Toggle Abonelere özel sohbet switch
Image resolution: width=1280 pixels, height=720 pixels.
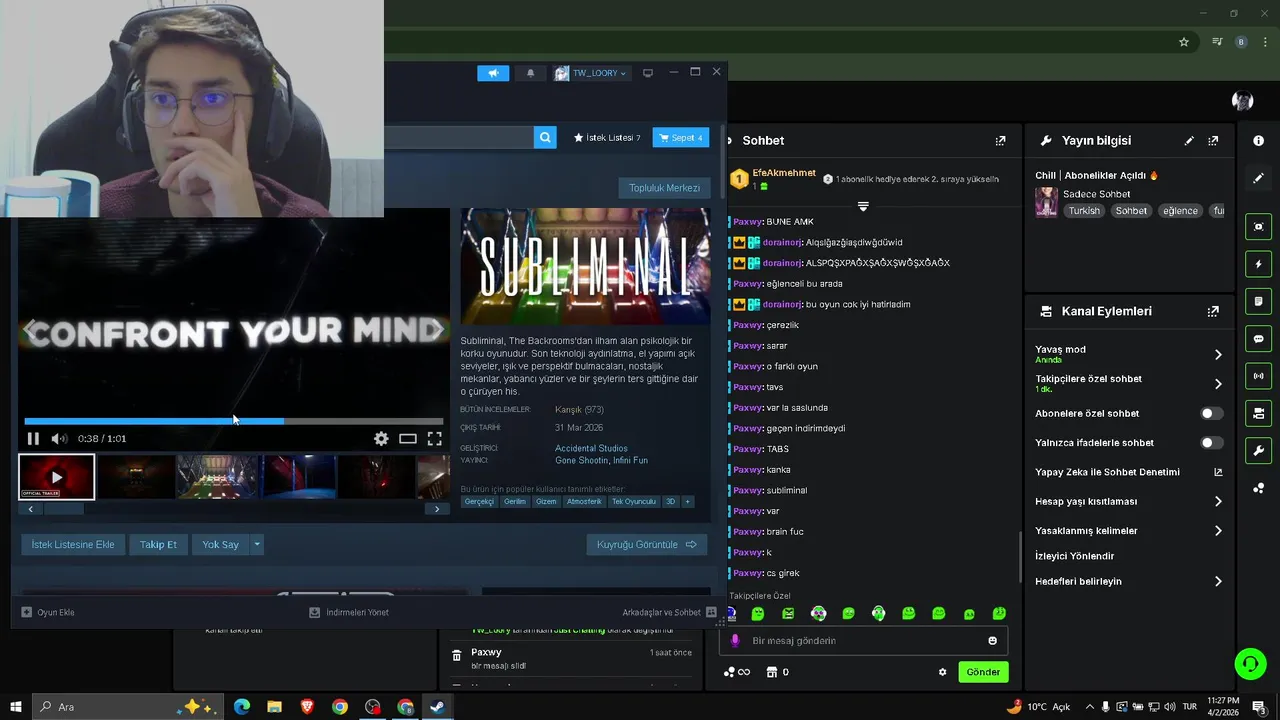[x=1211, y=413]
